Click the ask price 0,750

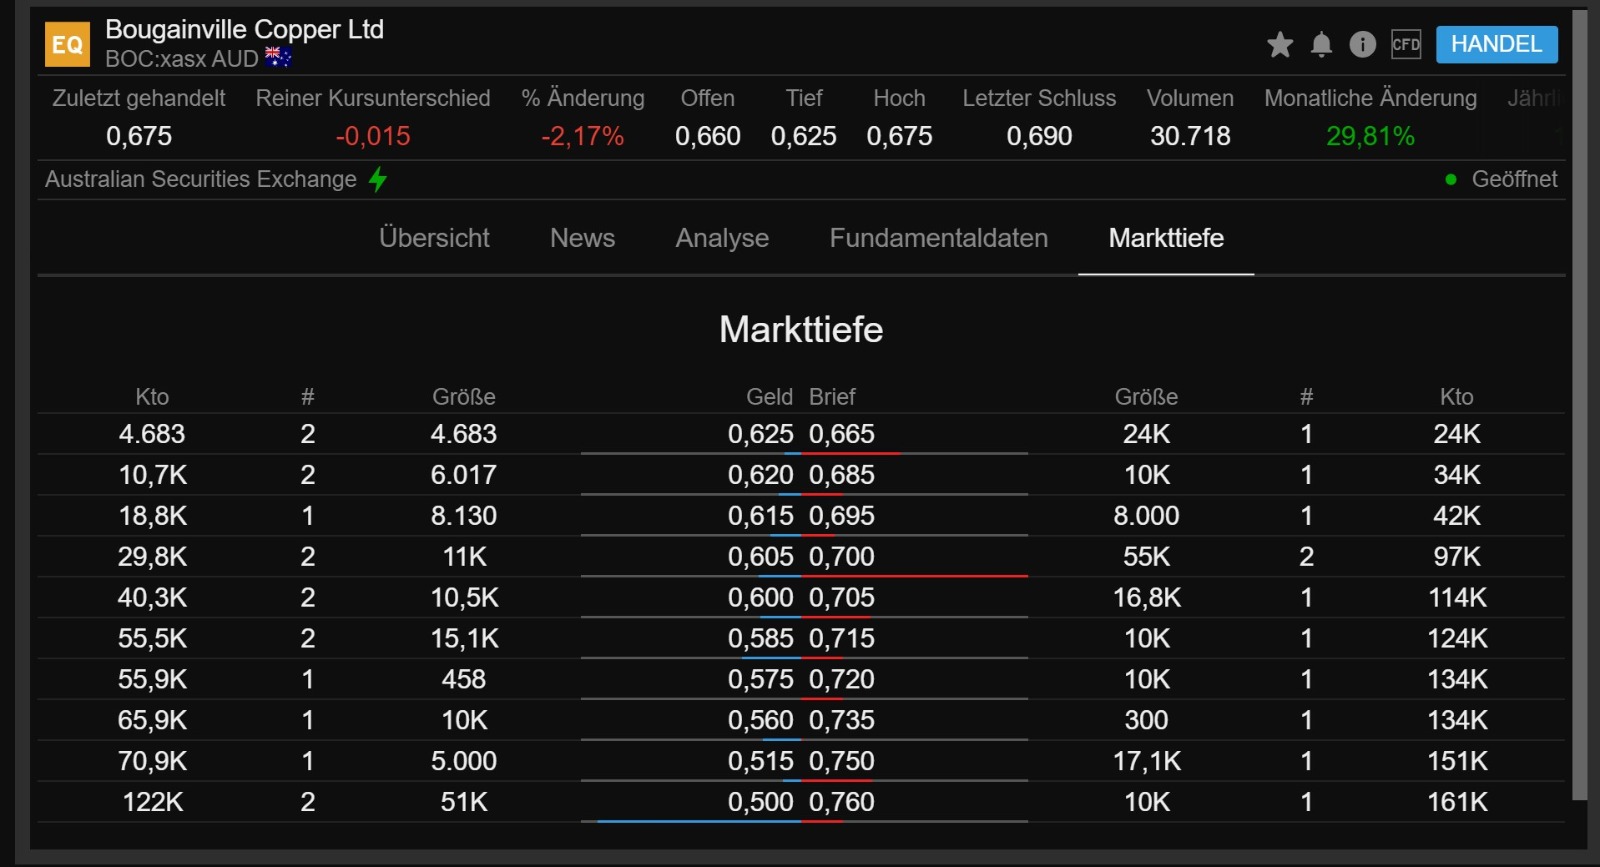842,762
